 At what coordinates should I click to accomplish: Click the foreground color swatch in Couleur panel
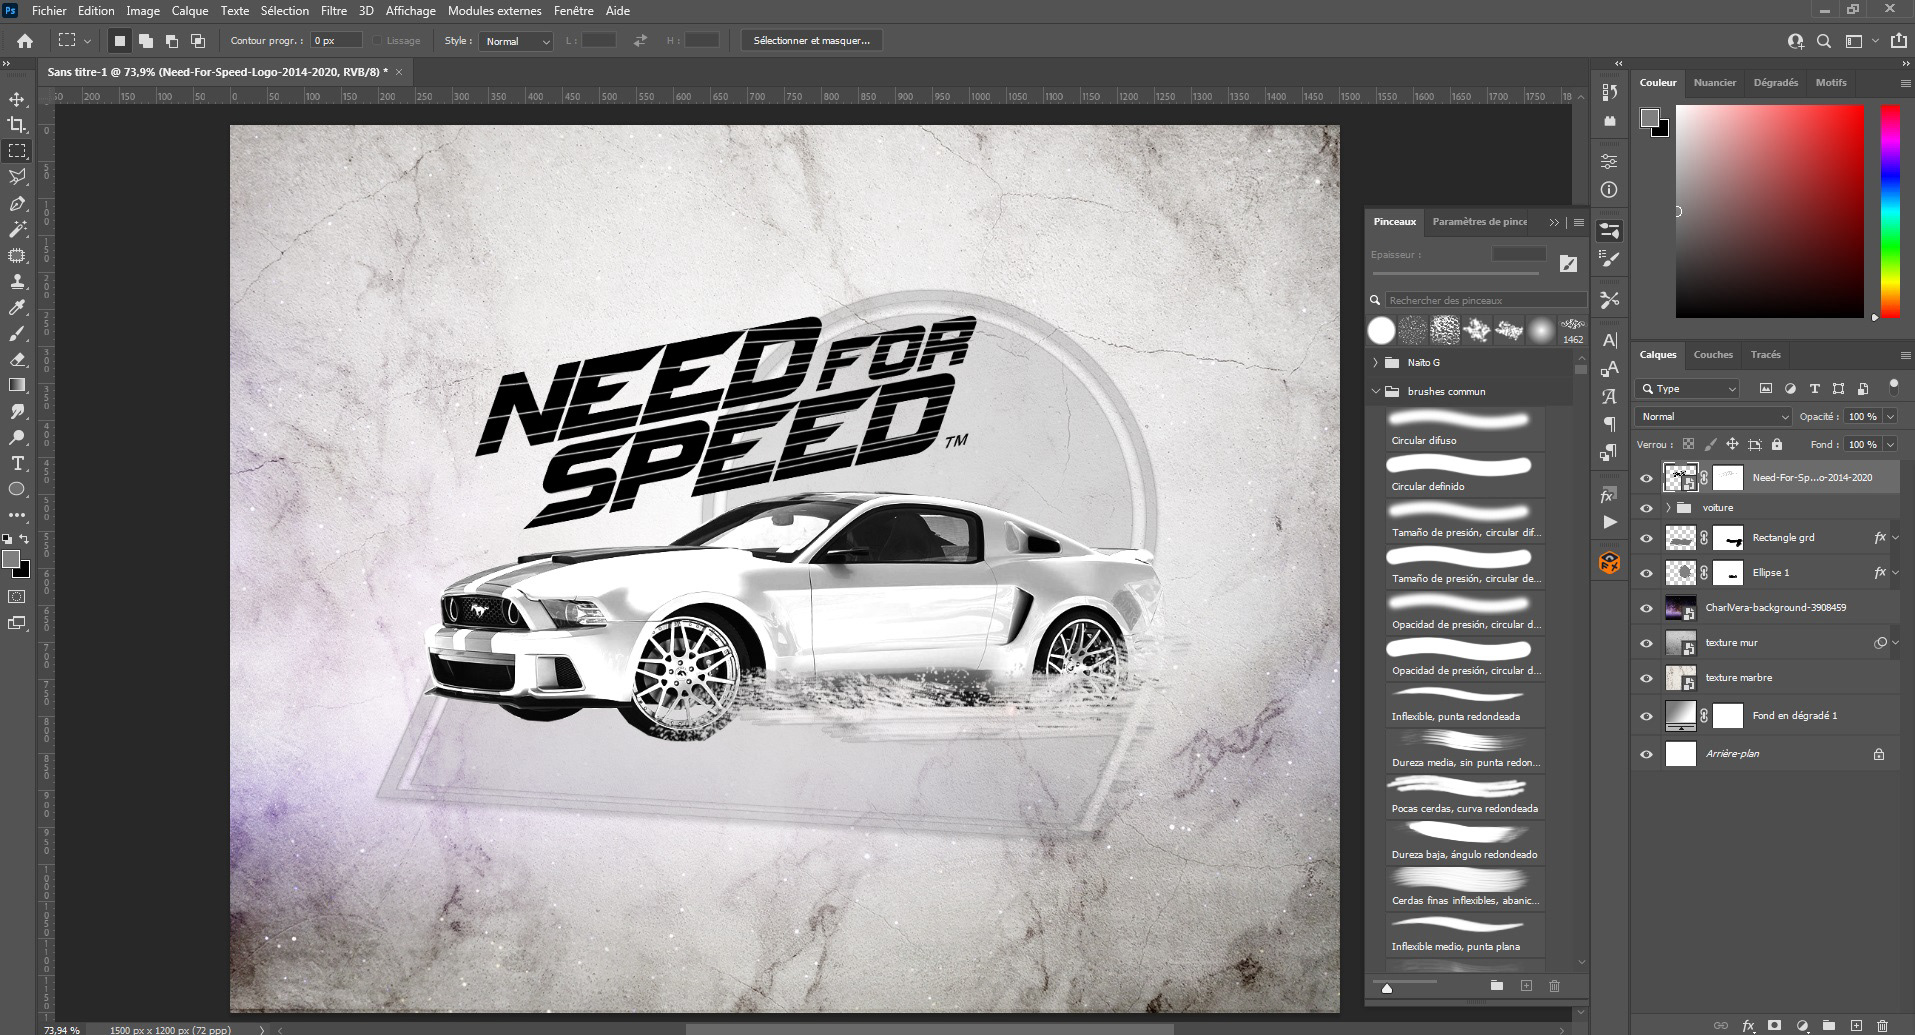1650,119
